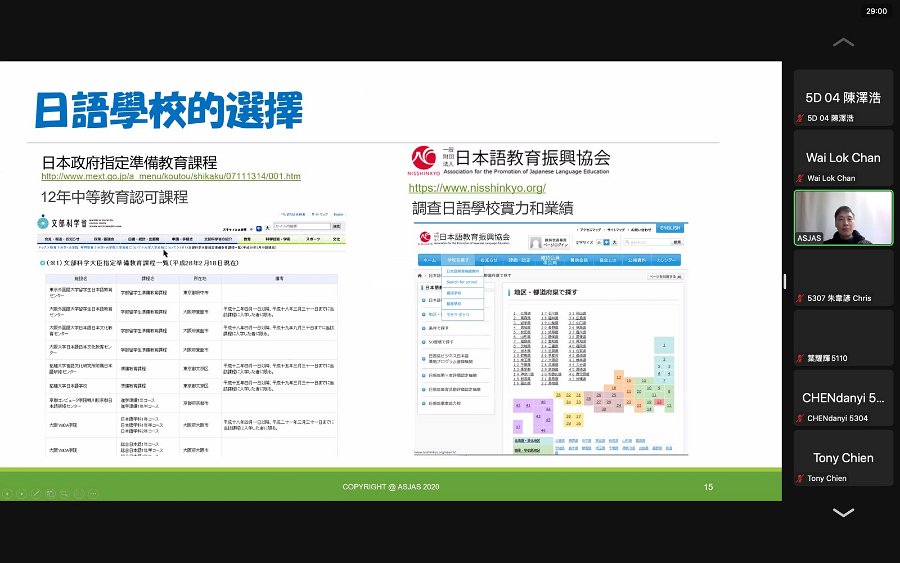Click muted mic icon of Tony Chien
This screenshot has height=563, width=900.
click(x=800, y=479)
